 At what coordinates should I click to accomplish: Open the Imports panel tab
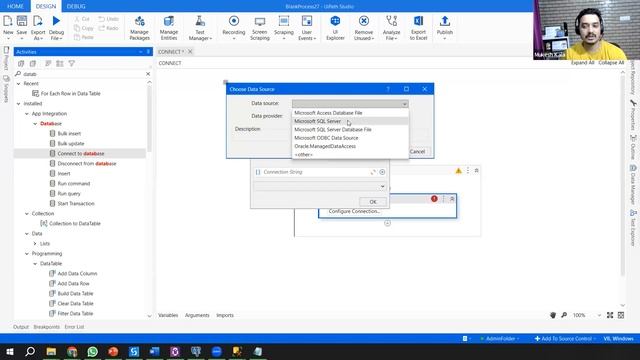(225, 315)
